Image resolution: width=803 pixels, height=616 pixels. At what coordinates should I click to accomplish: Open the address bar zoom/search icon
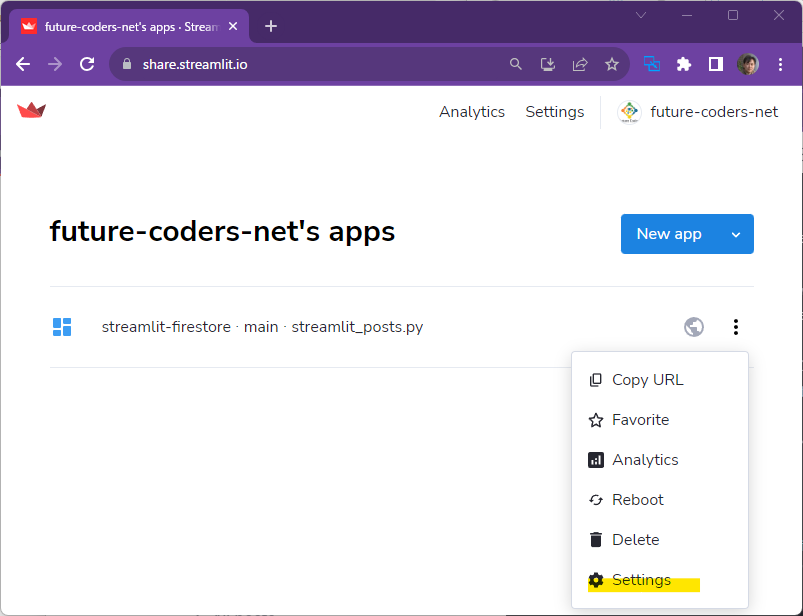pyautogui.click(x=516, y=65)
